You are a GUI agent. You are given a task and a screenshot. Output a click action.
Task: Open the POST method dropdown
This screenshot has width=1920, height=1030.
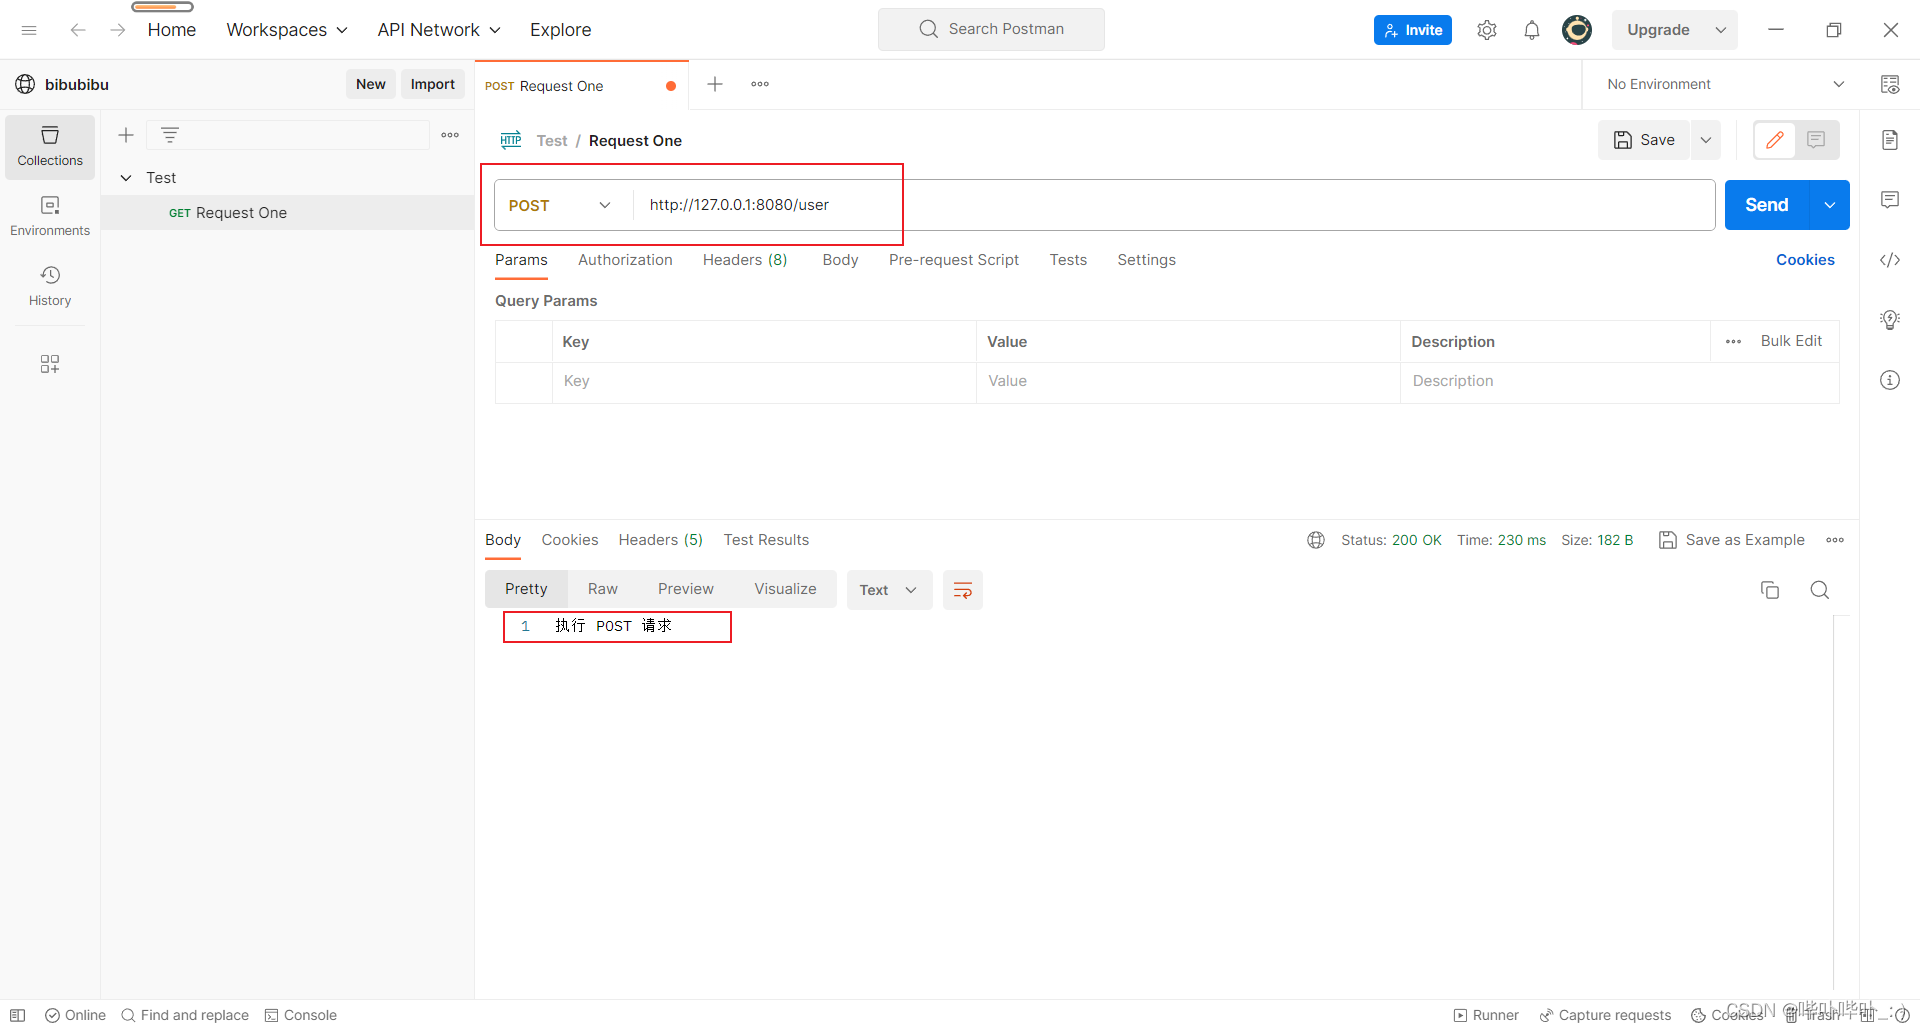point(560,205)
